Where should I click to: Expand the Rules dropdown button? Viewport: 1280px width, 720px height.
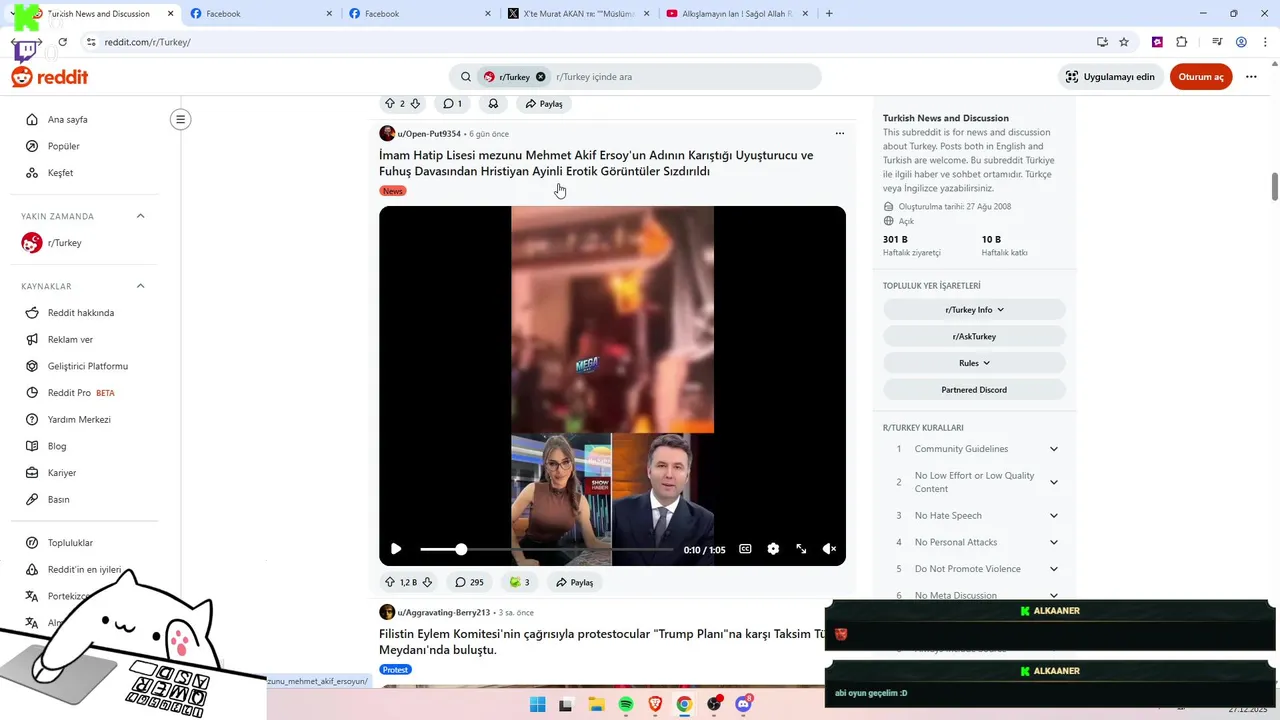pos(974,363)
